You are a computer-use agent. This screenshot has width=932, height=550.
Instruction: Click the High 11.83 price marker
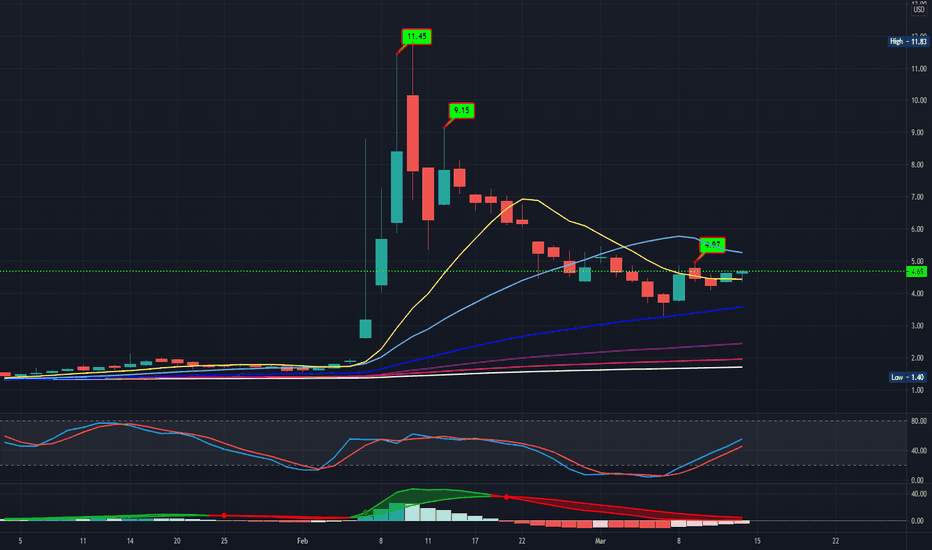pyautogui.click(x=908, y=42)
